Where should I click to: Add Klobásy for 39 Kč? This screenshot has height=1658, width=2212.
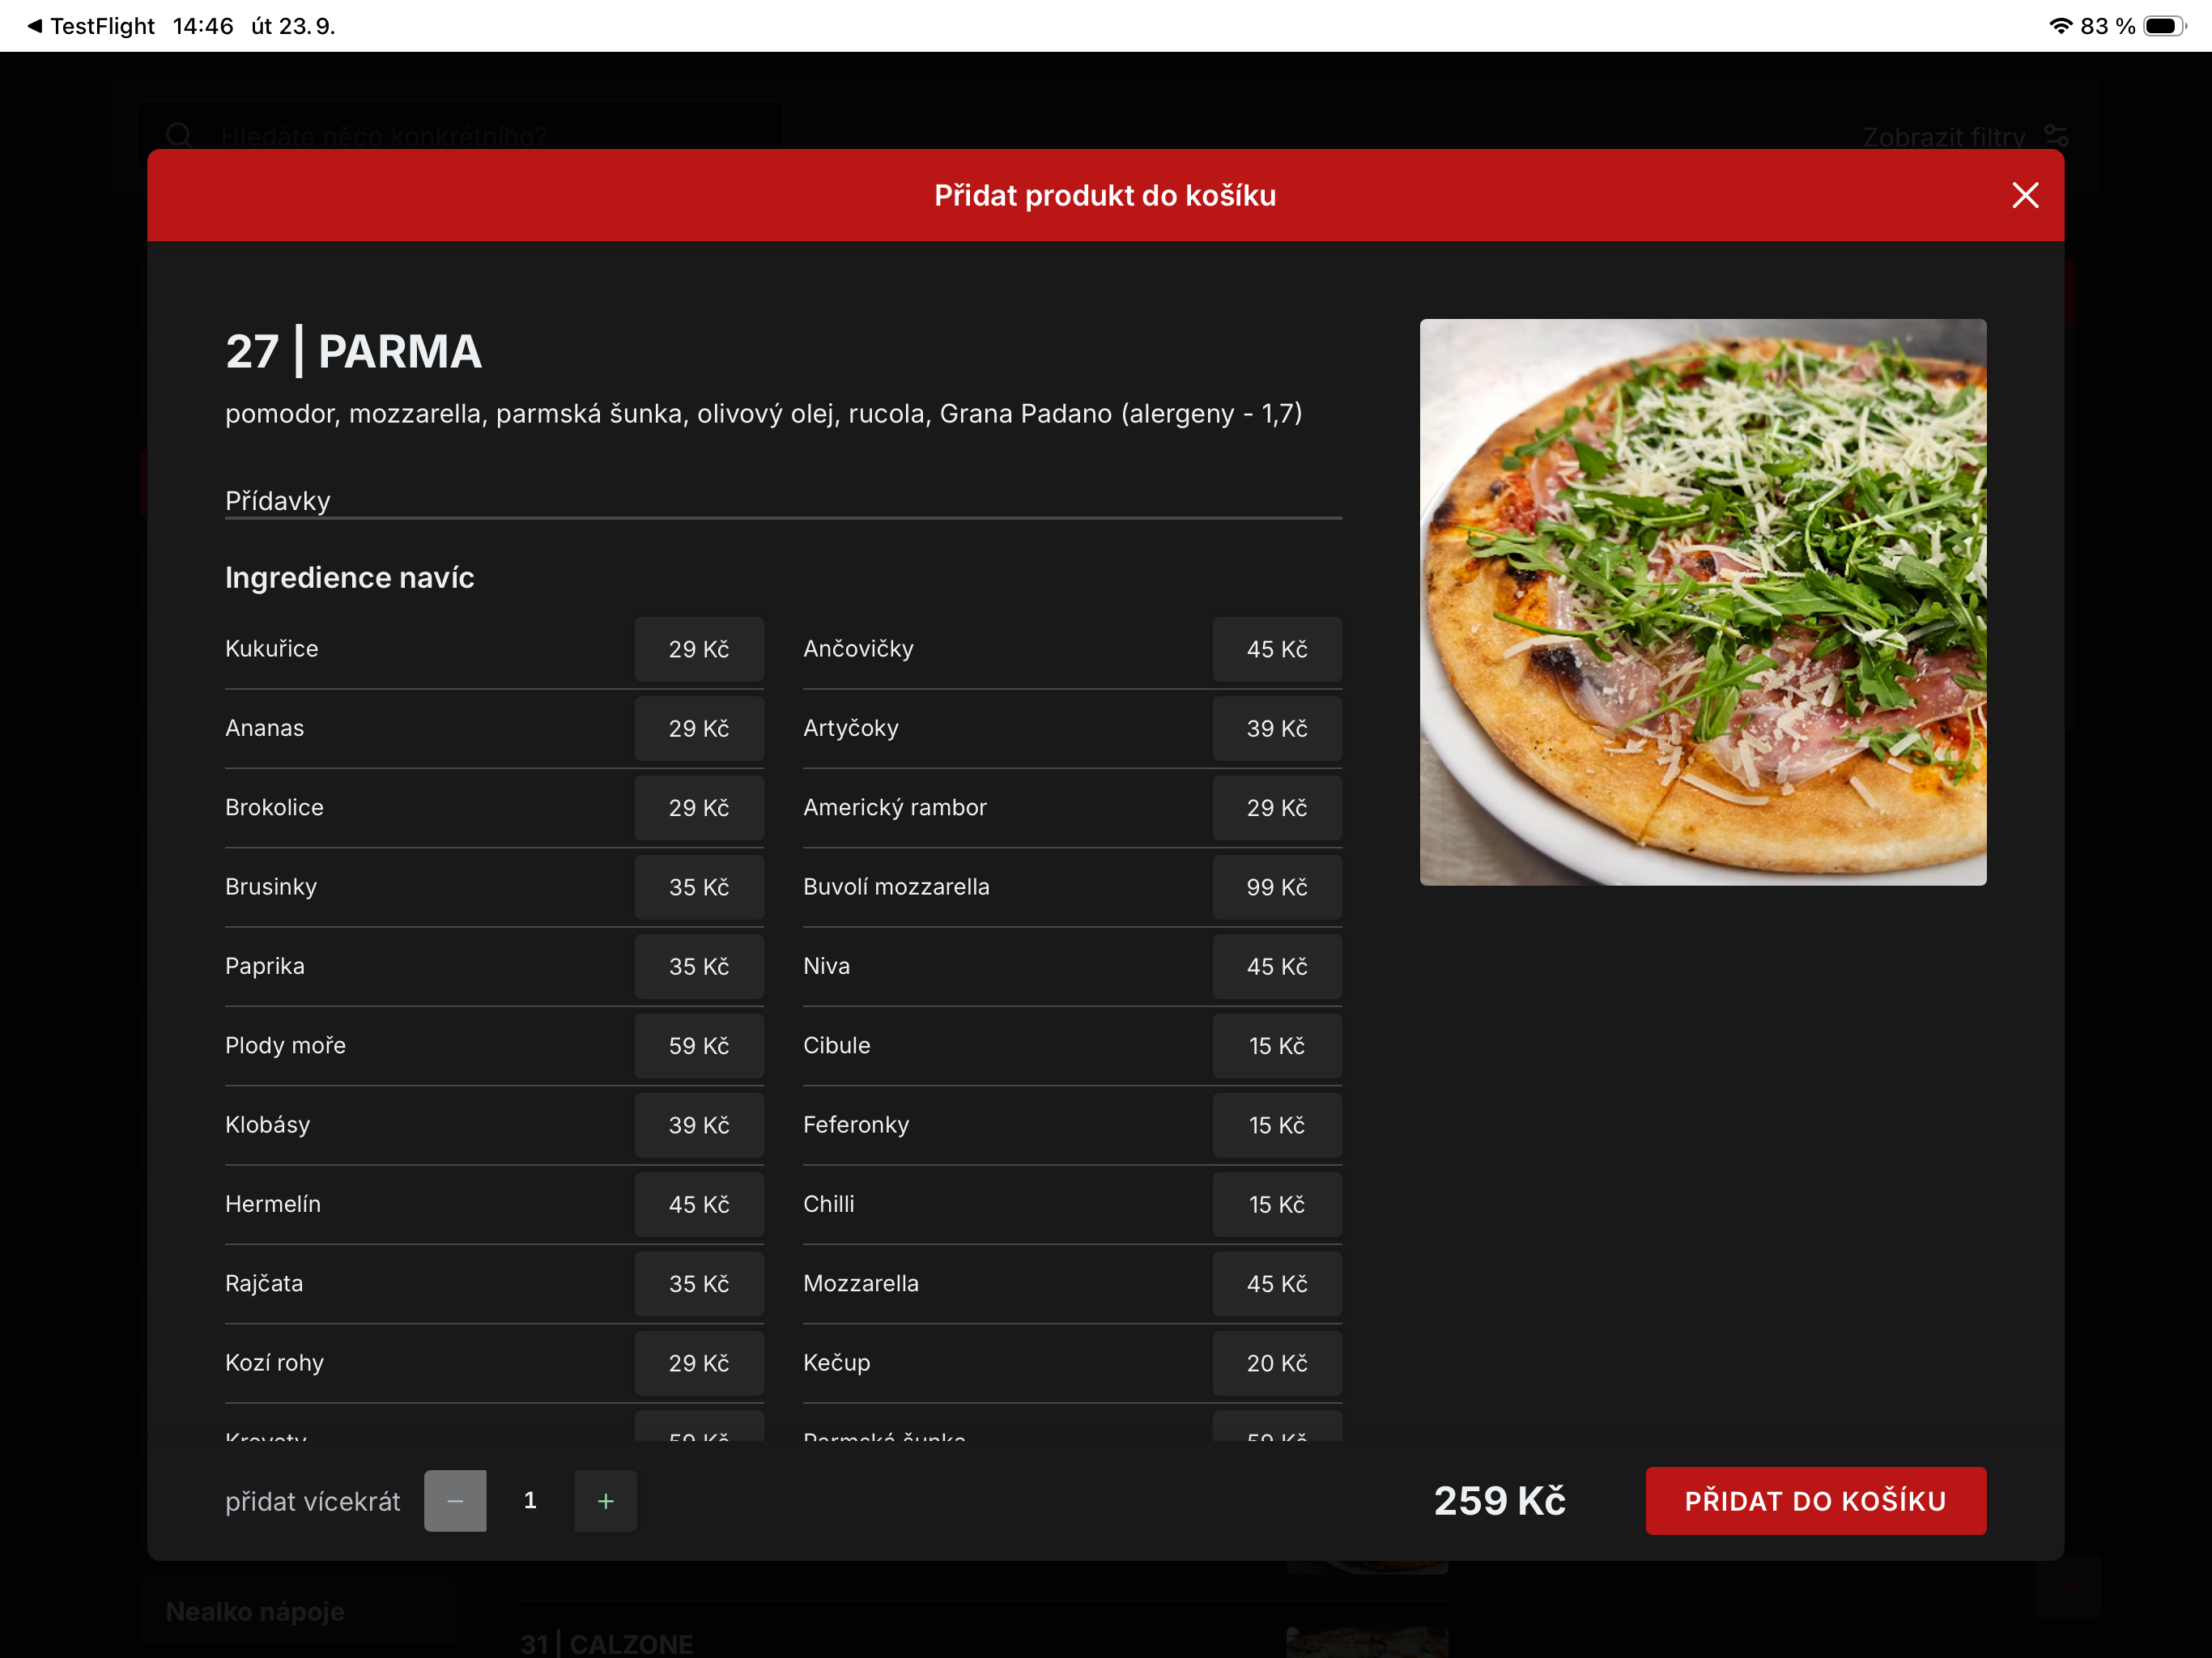(699, 1125)
